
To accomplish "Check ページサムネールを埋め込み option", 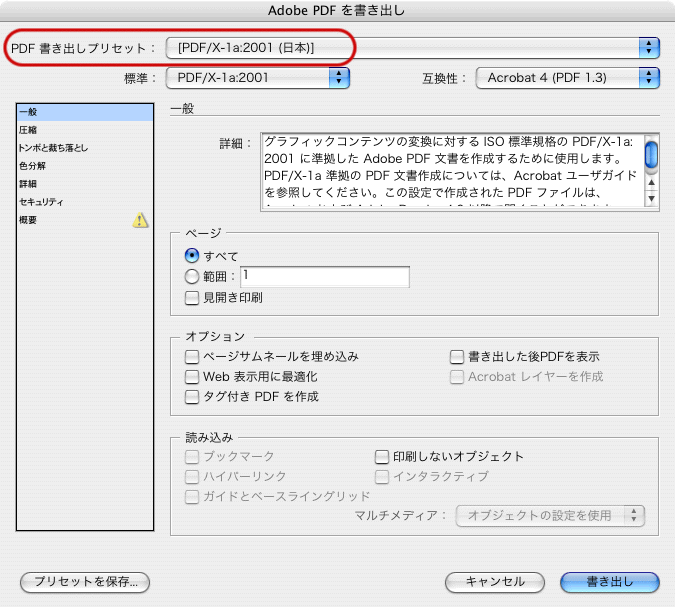I will tap(192, 356).
